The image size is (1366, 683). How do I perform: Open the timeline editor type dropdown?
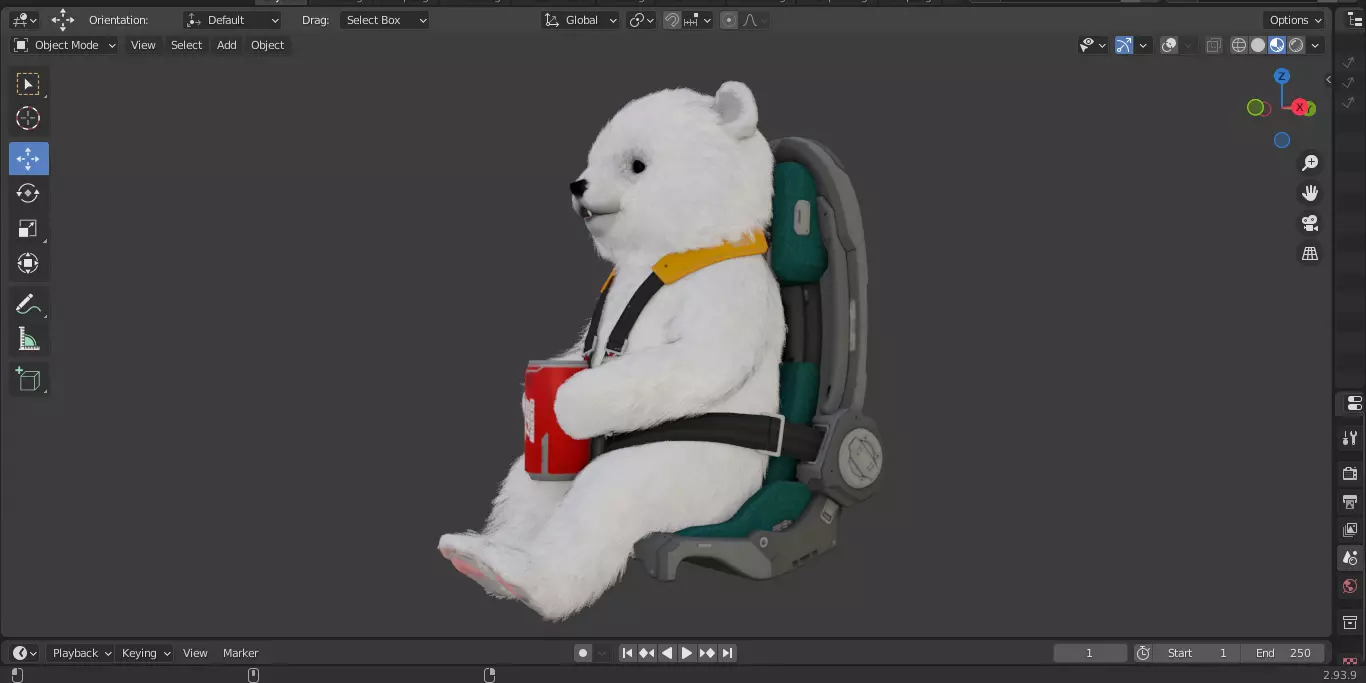(24, 653)
